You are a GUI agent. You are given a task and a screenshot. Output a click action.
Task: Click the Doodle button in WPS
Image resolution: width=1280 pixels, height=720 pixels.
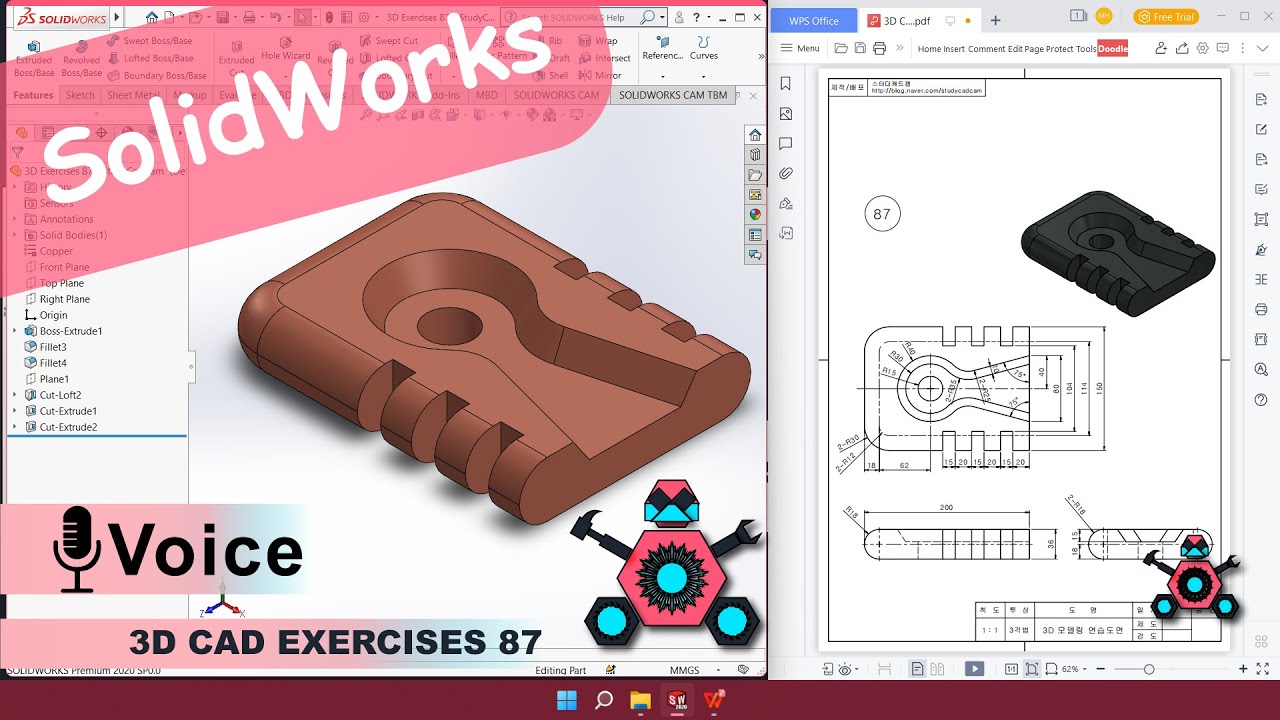pyautogui.click(x=1112, y=49)
